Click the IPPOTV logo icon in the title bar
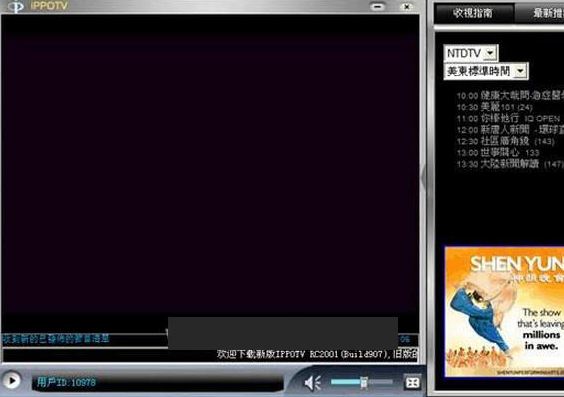 point(16,6)
